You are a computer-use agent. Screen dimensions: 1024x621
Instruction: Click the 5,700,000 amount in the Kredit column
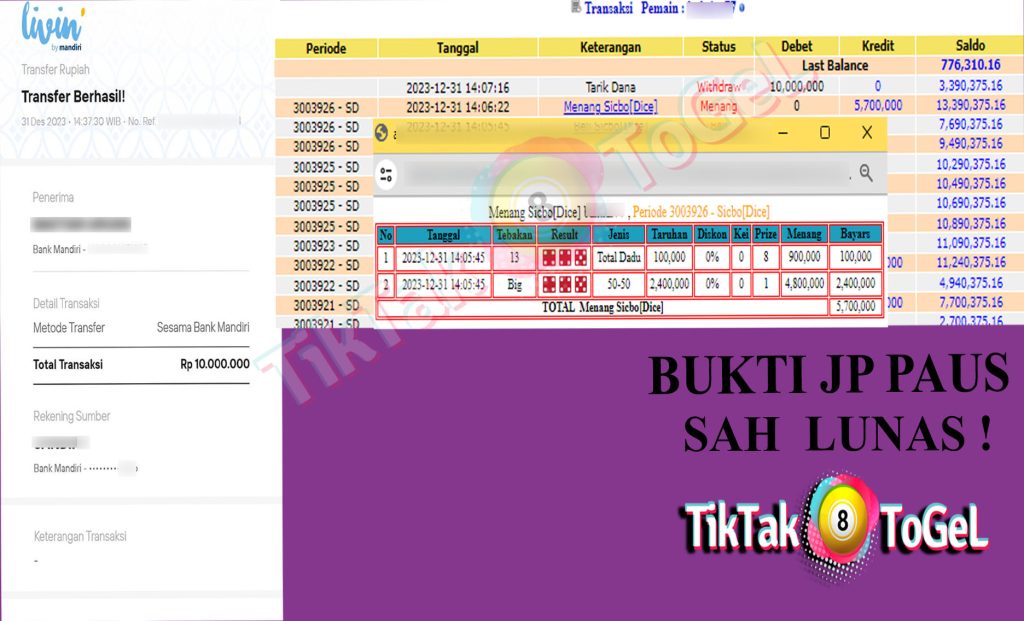[x=878, y=105]
